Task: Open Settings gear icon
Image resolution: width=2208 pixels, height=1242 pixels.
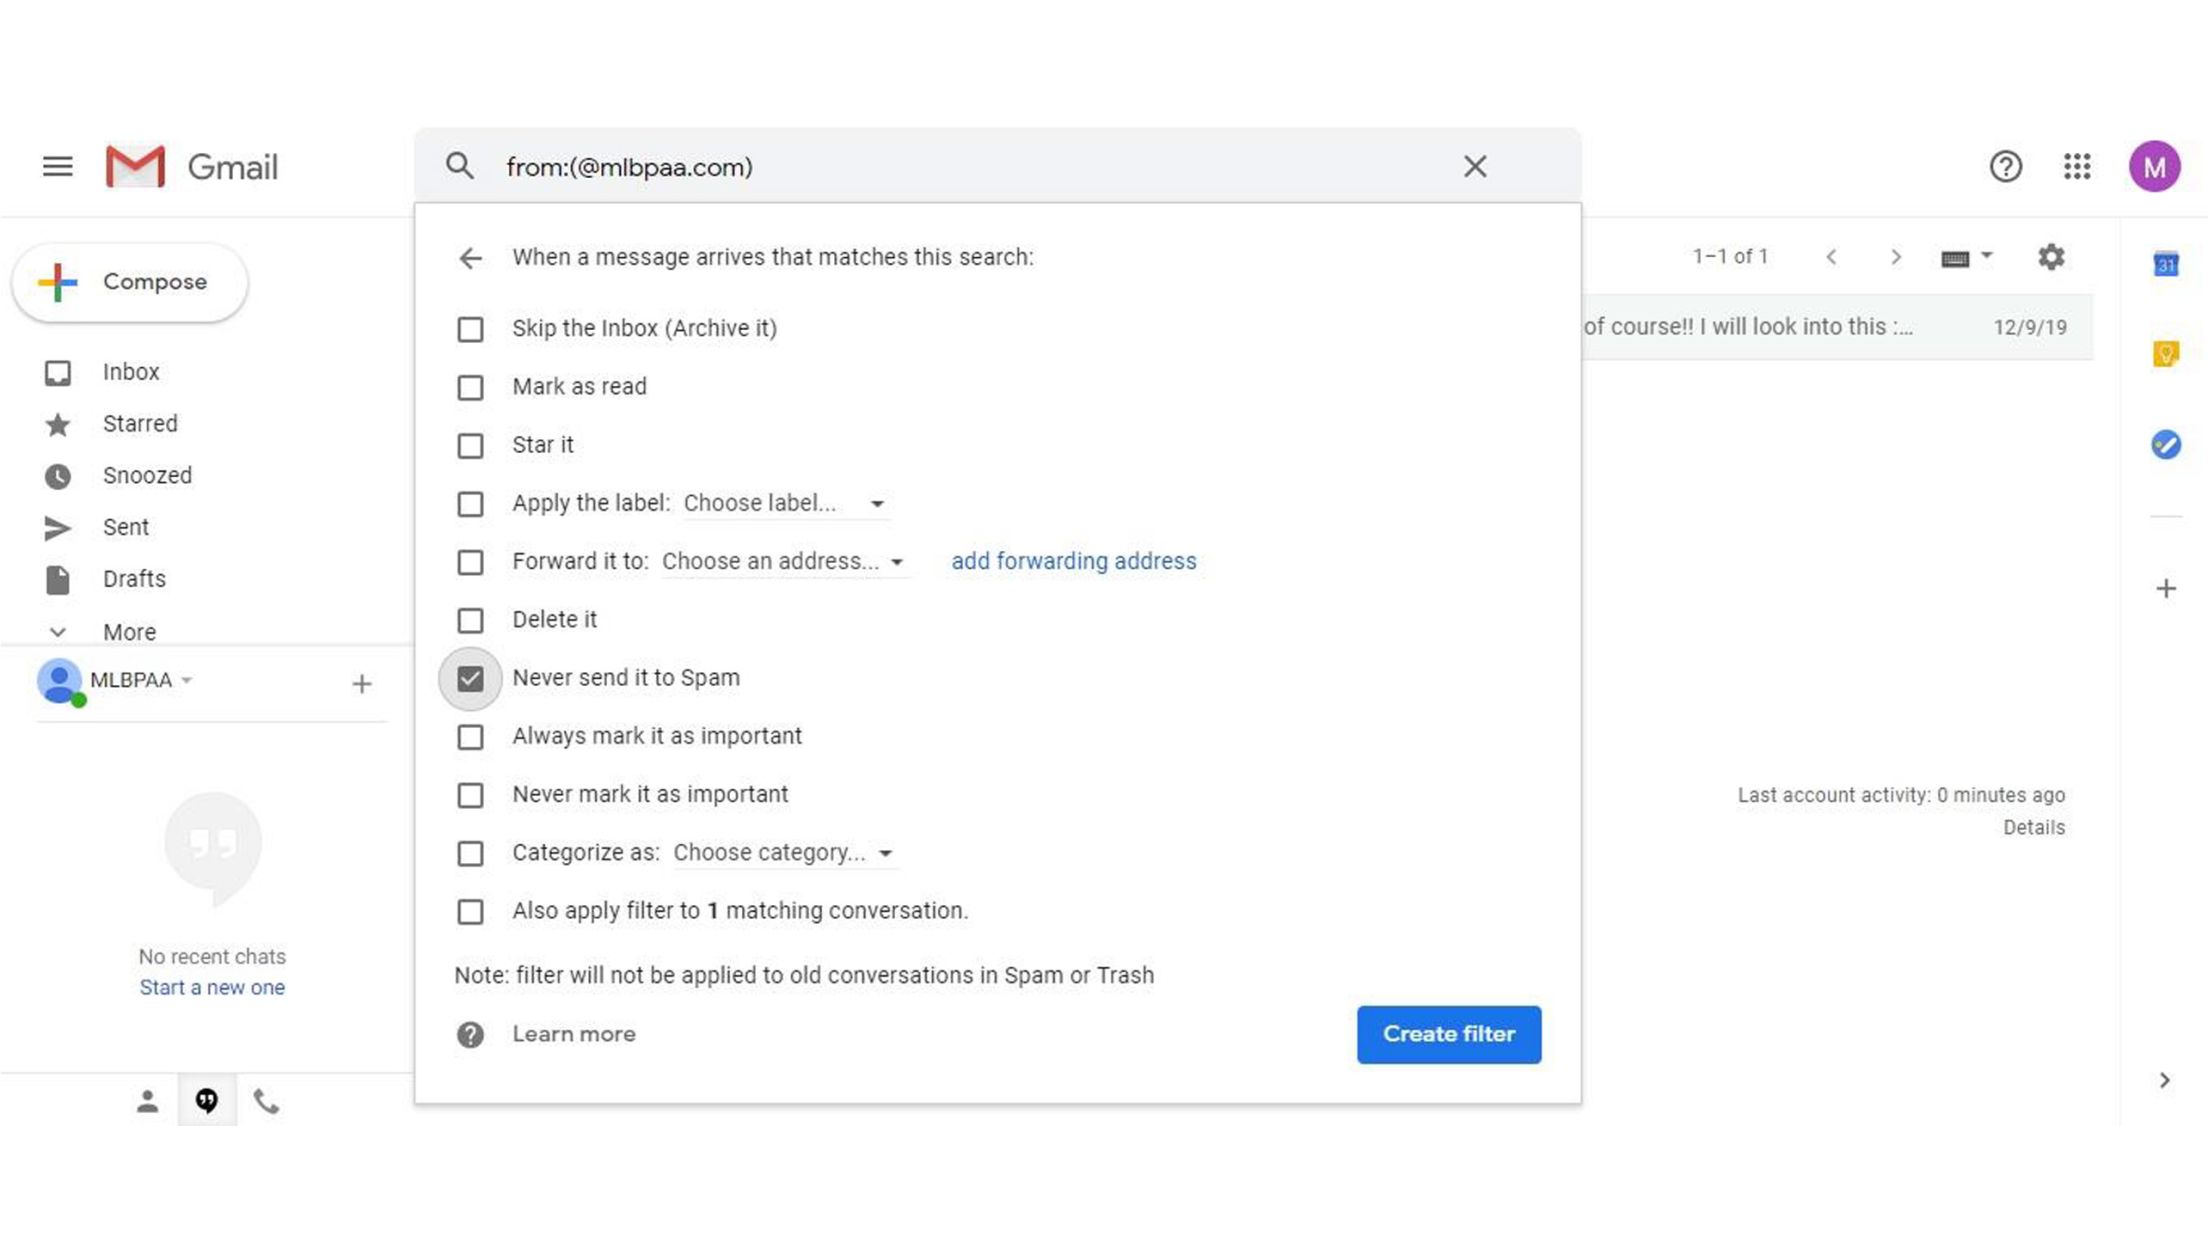Action: [2051, 257]
